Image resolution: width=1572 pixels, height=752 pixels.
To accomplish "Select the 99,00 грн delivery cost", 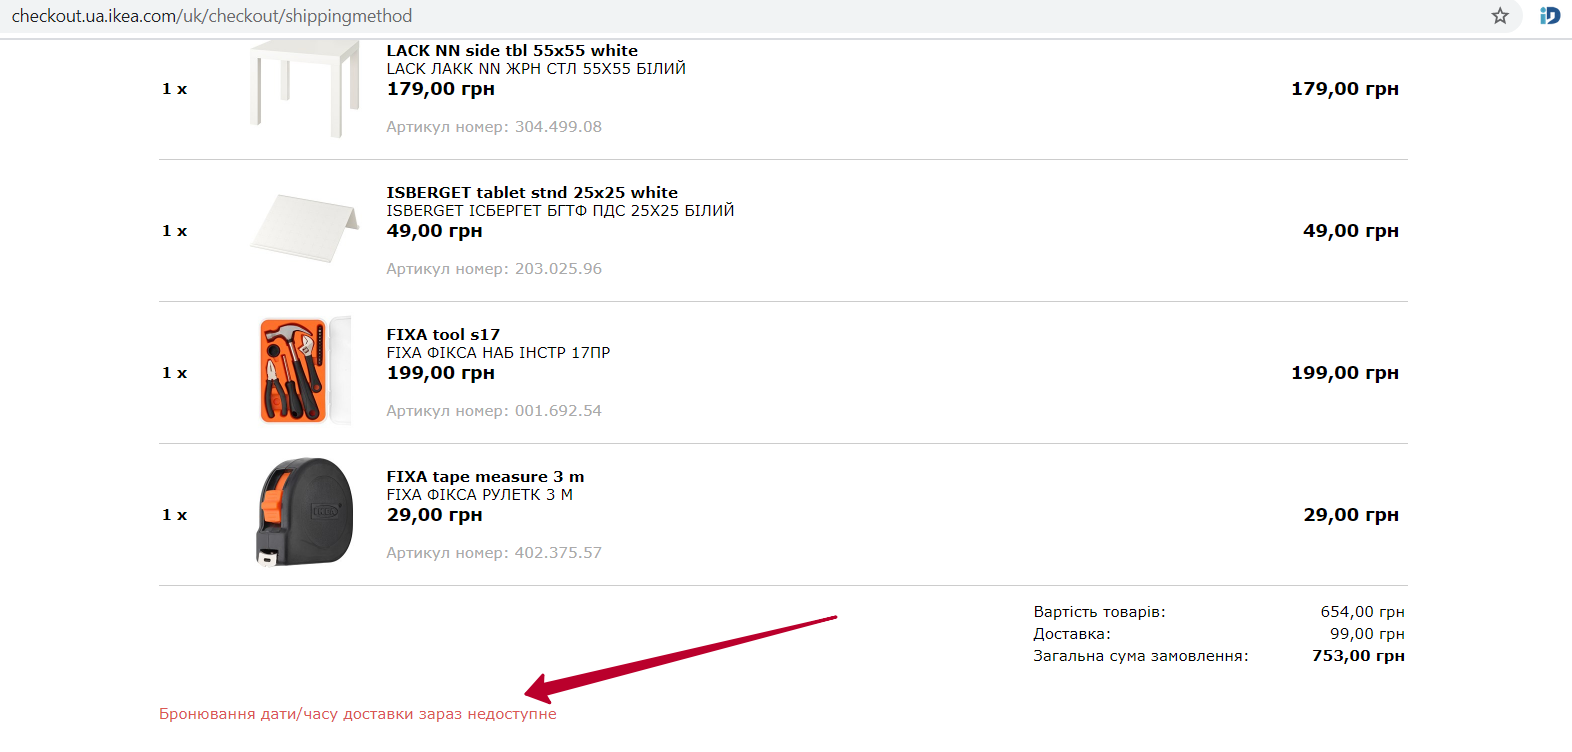I will click(1366, 634).
